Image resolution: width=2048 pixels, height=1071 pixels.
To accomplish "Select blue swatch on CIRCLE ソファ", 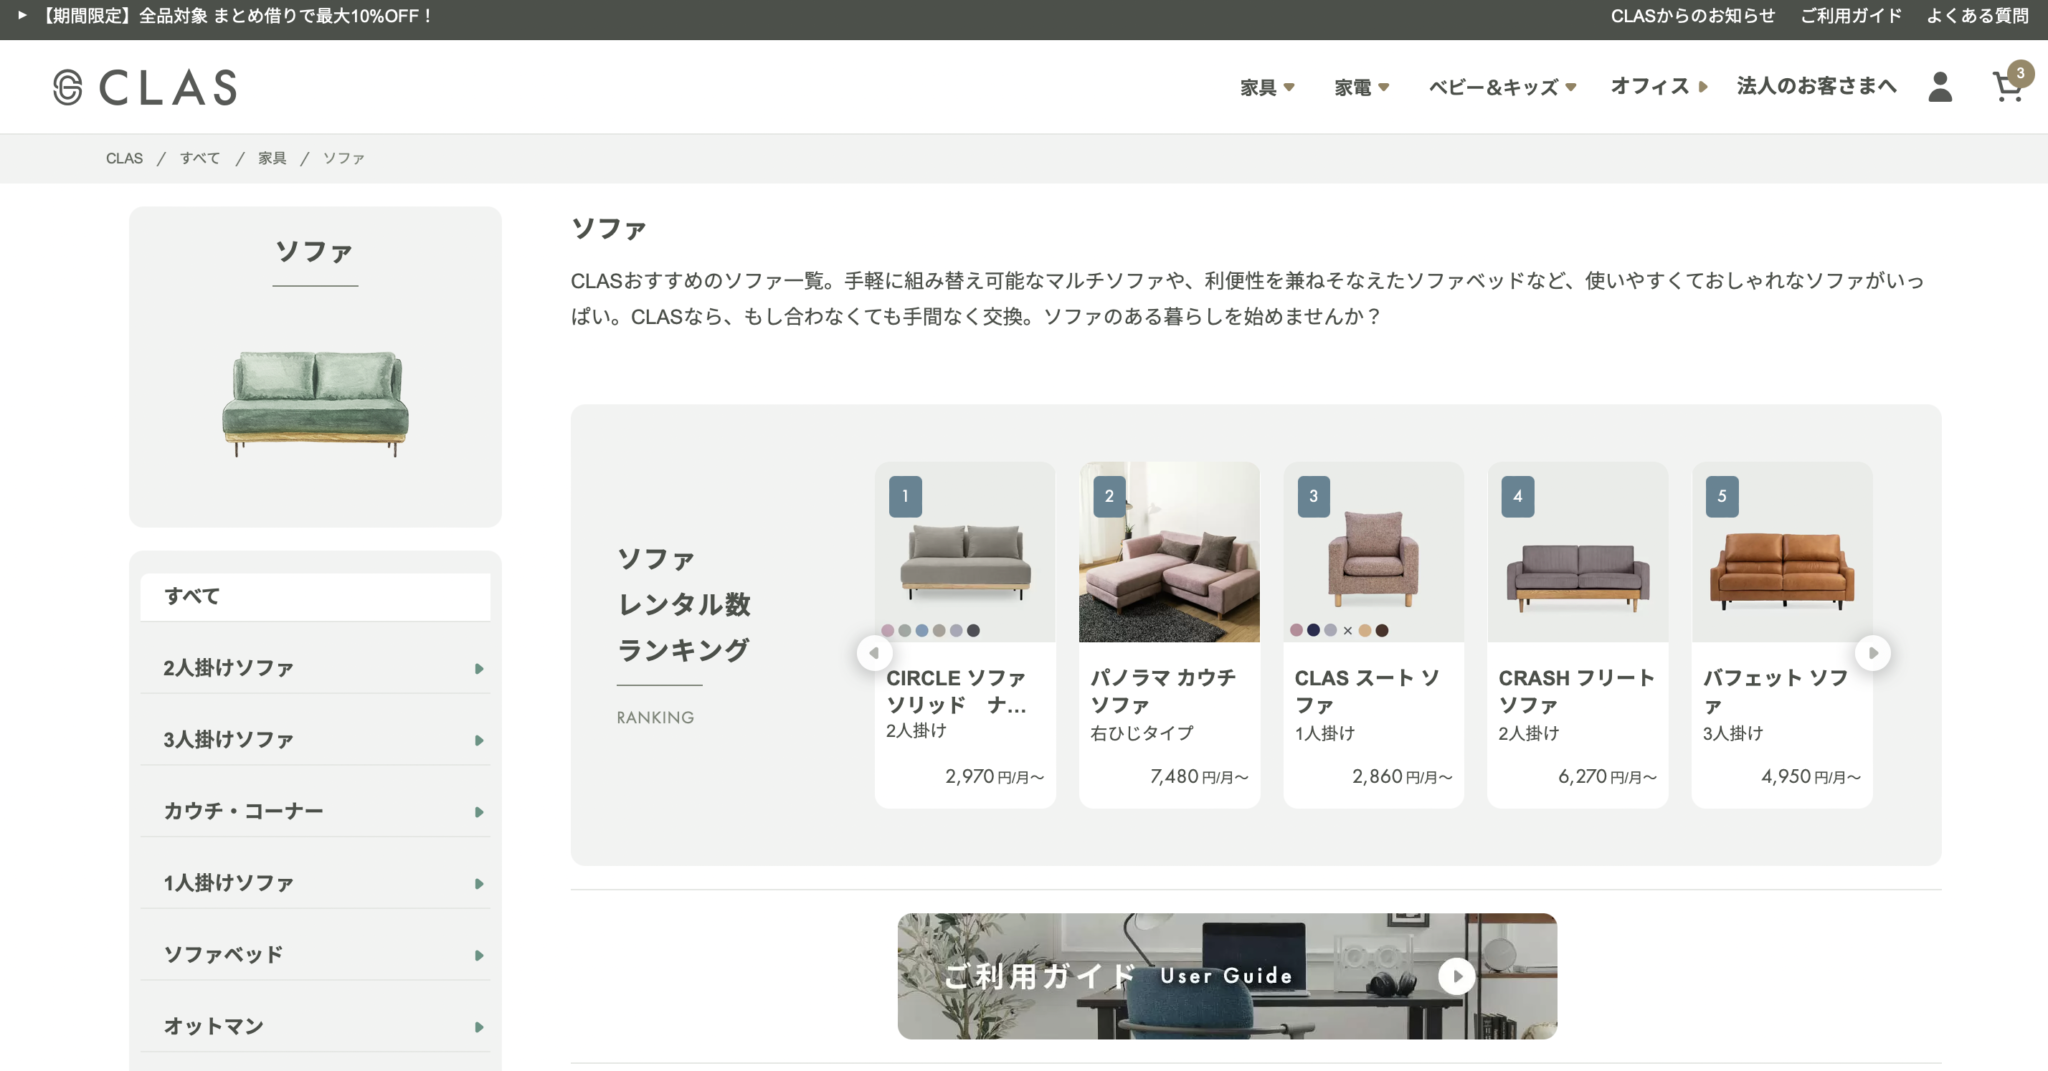I will [x=922, y=630].
